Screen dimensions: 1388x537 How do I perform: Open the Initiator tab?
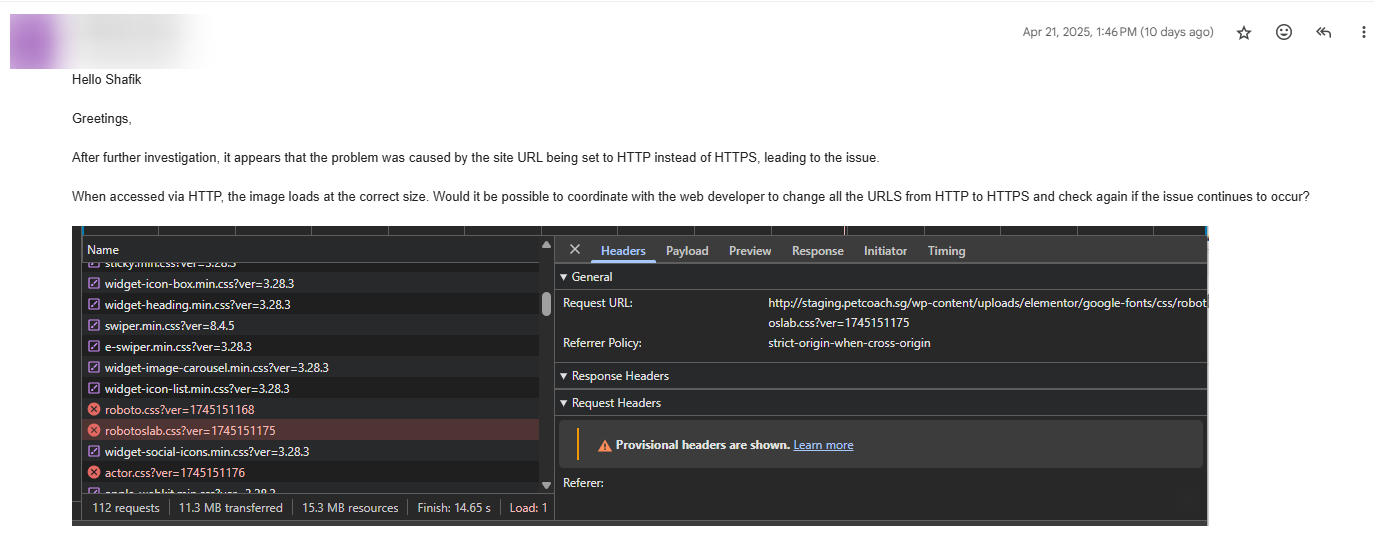[x=886, y=251]
